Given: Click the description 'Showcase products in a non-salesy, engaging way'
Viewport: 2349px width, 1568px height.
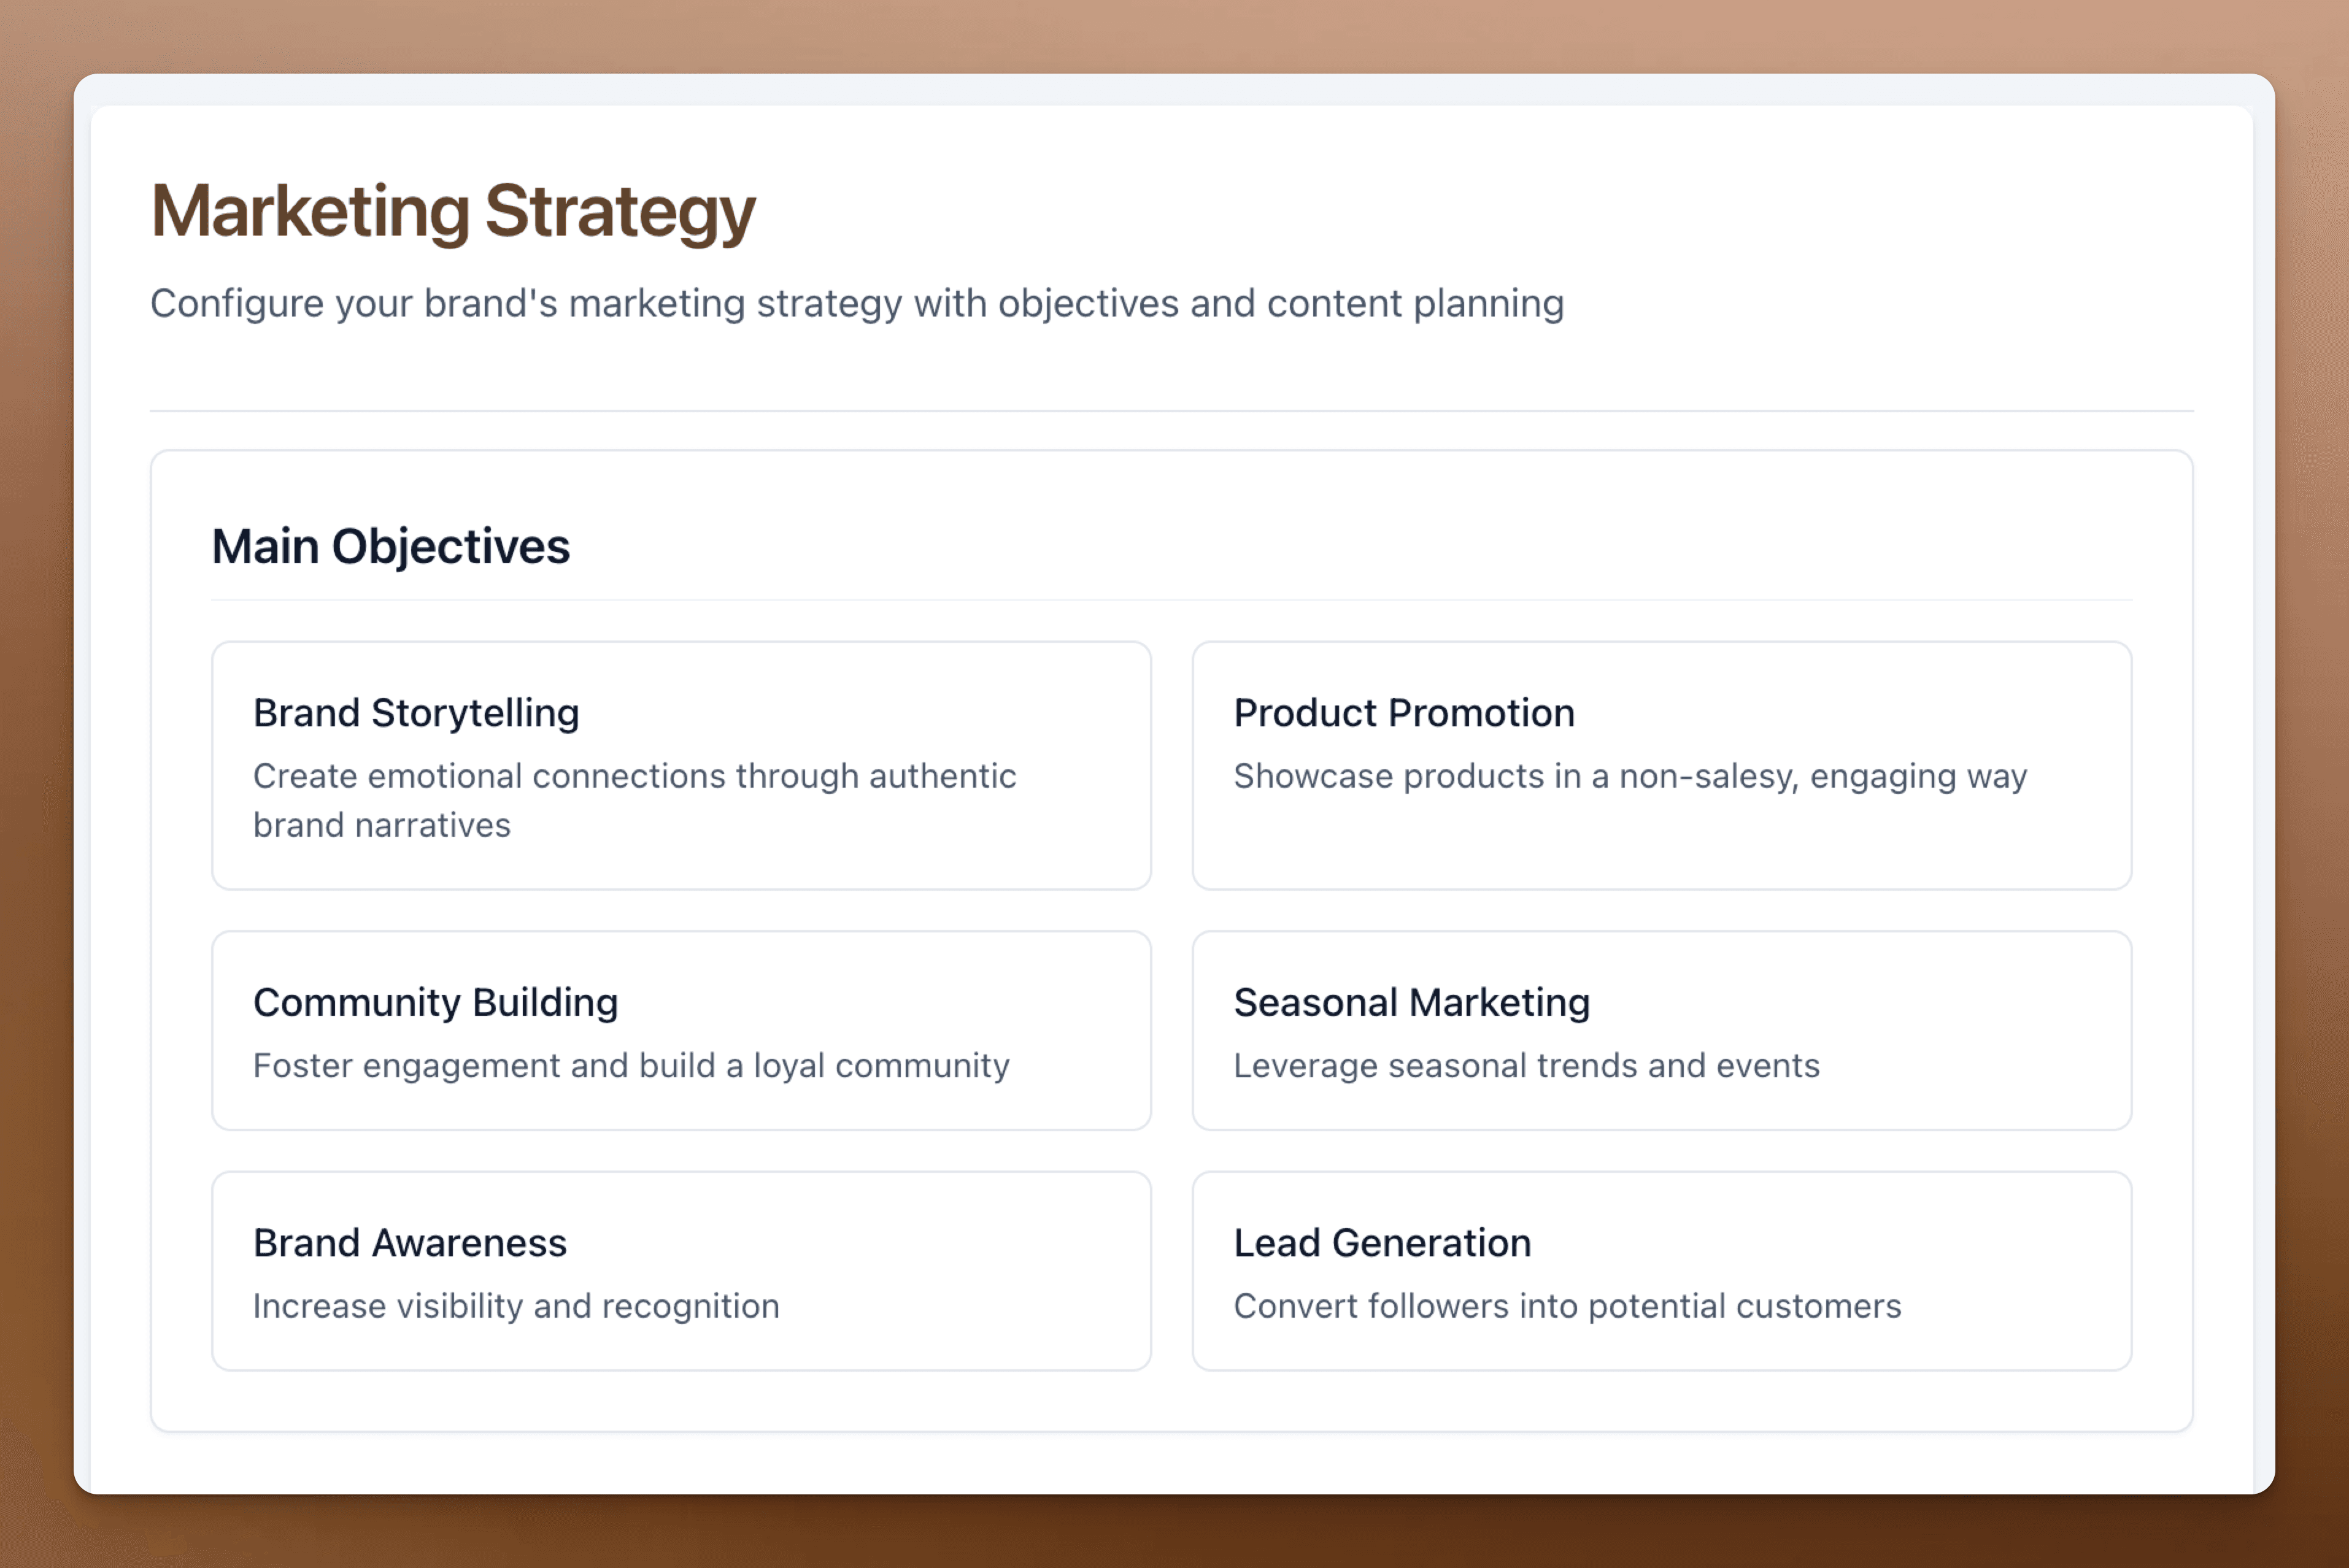Looking at the screenshot, I should (1630, 777).
